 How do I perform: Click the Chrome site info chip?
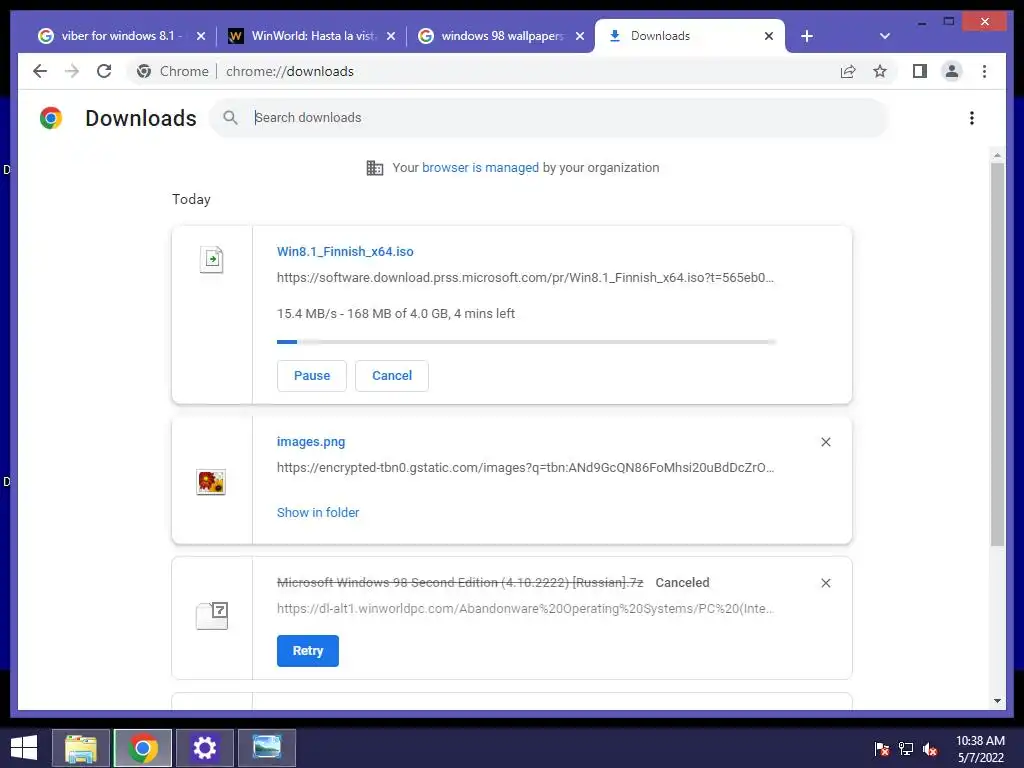tap(172, 71)
